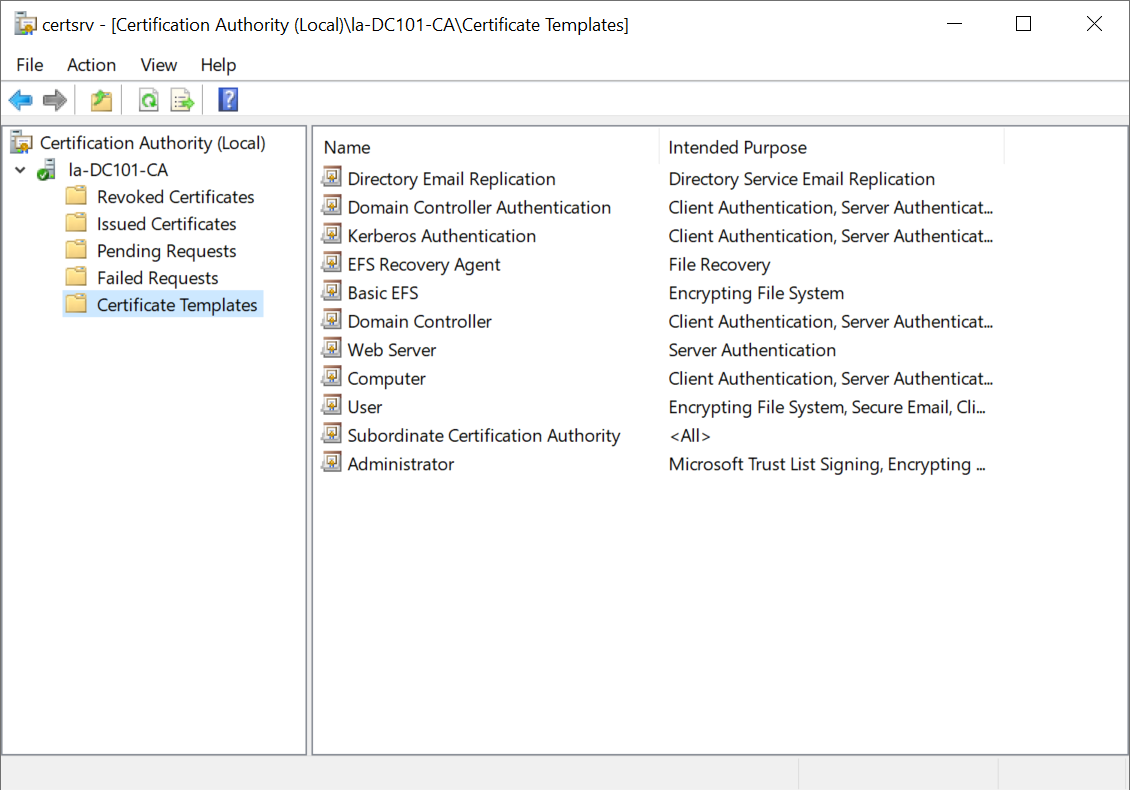Click the Revoked Certificates folder icon

pos(76,197)
